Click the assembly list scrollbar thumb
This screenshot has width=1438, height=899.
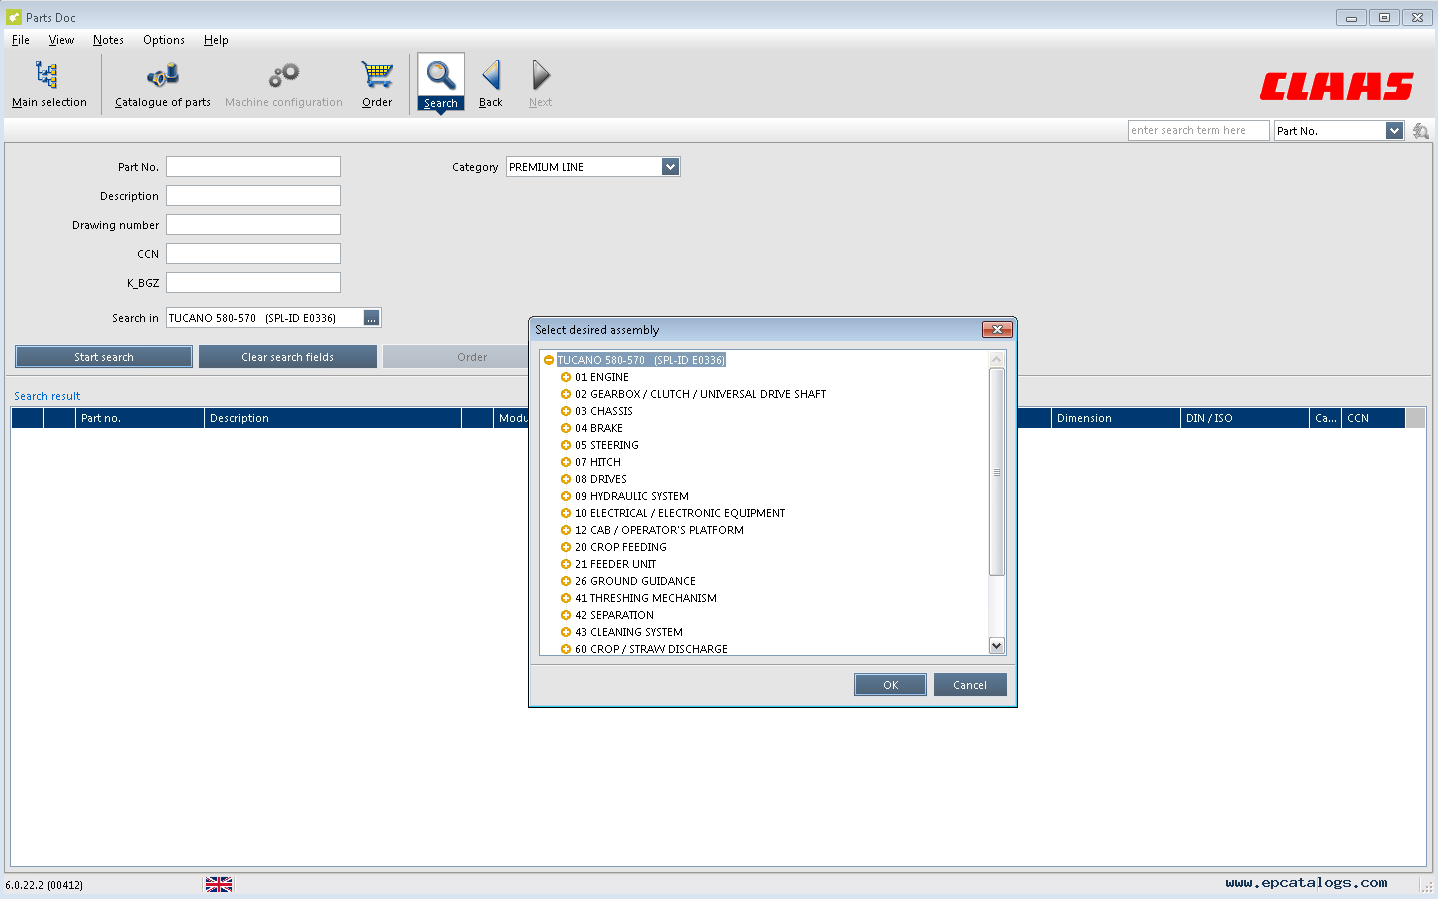[996, 472]
